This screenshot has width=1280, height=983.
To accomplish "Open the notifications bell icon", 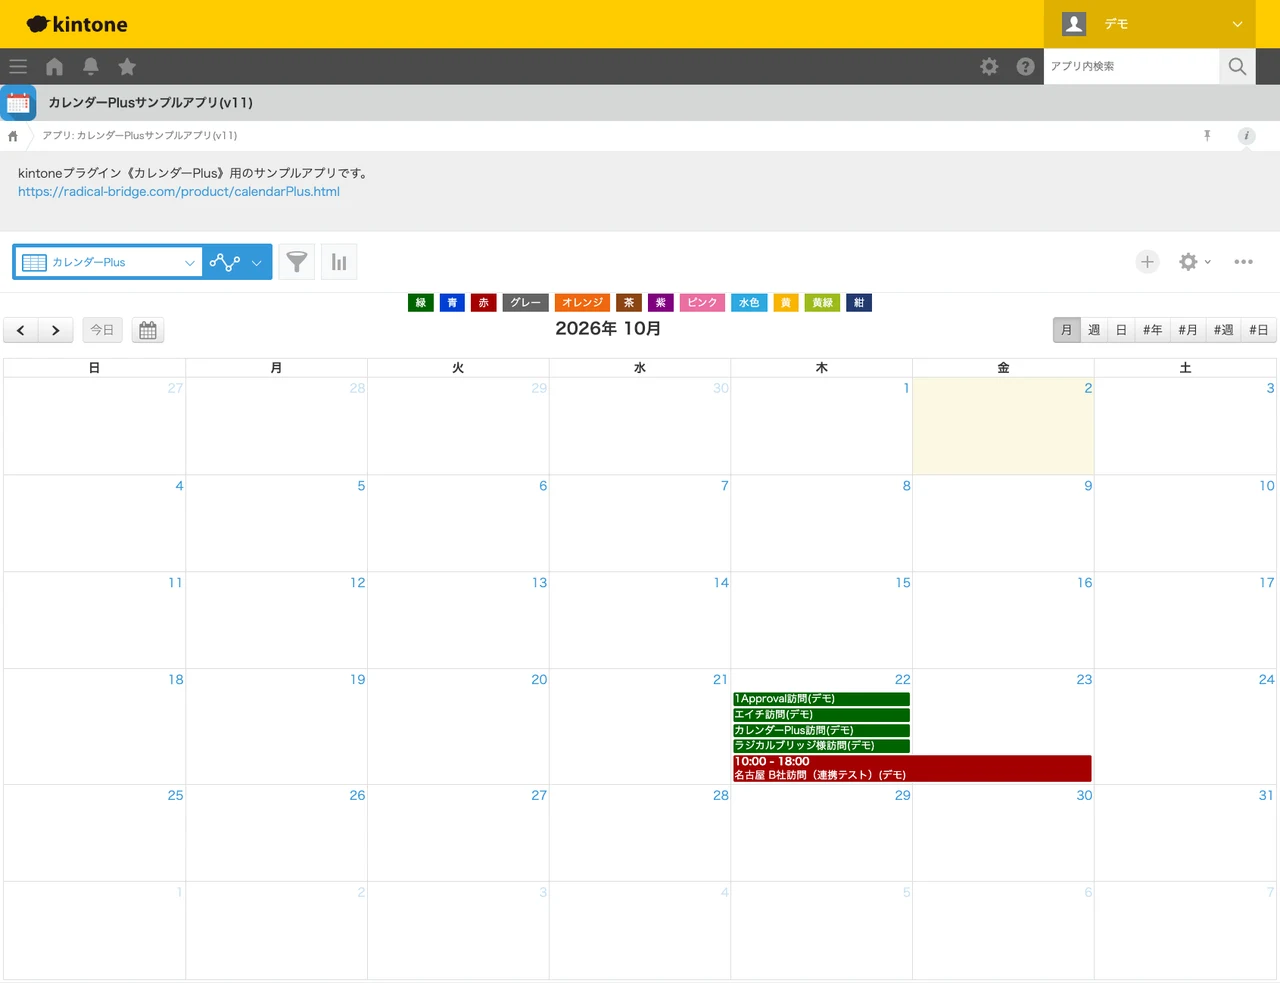I will 90,67.
